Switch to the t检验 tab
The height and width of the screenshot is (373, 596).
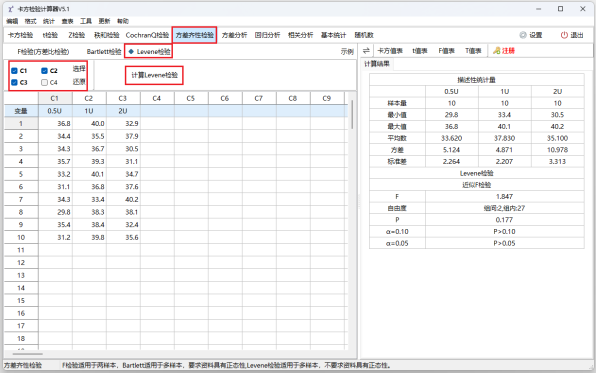(50, 35)
